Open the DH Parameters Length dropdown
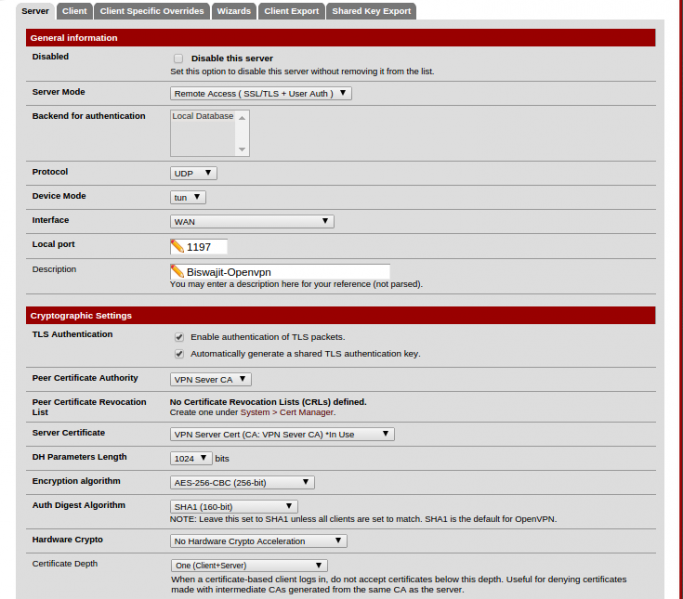 [191, 458]
